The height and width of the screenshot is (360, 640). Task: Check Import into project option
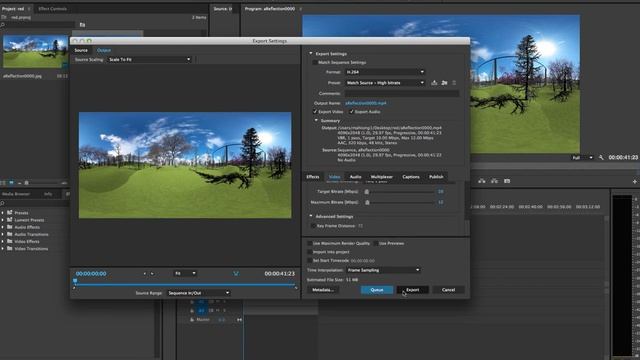tap(309, 252)
